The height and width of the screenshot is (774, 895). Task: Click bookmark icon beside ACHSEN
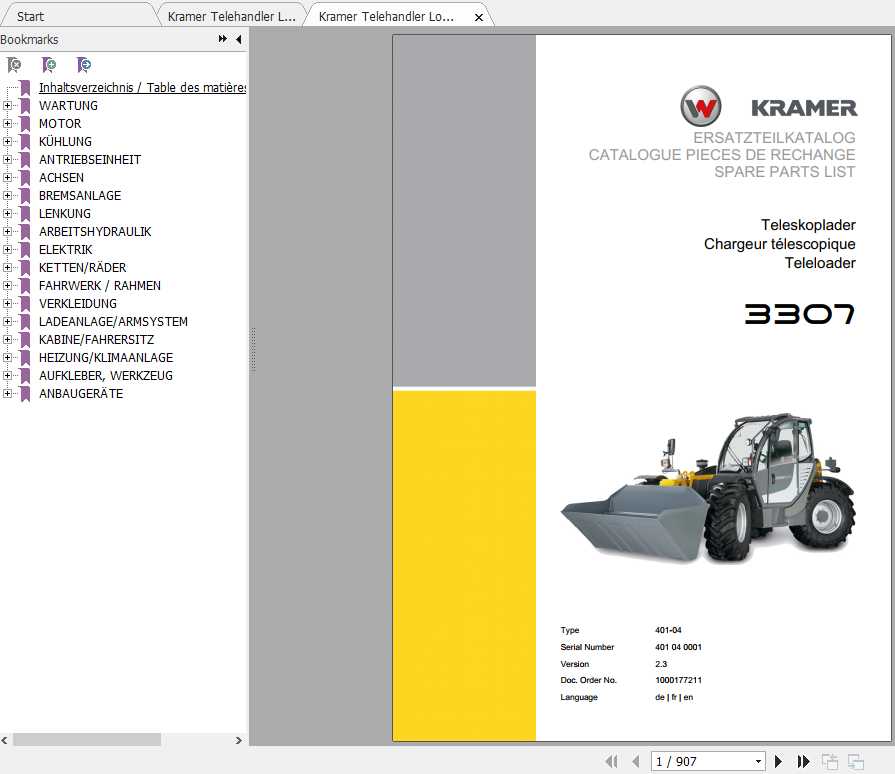(x=25, y=178)
